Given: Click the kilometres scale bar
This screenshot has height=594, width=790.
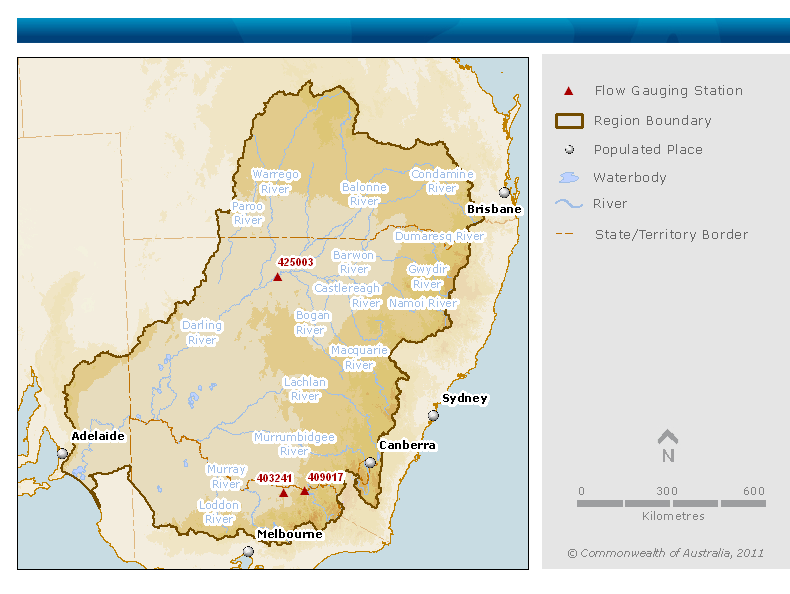Looking at the screenshot, I should [x=672, y=503].
